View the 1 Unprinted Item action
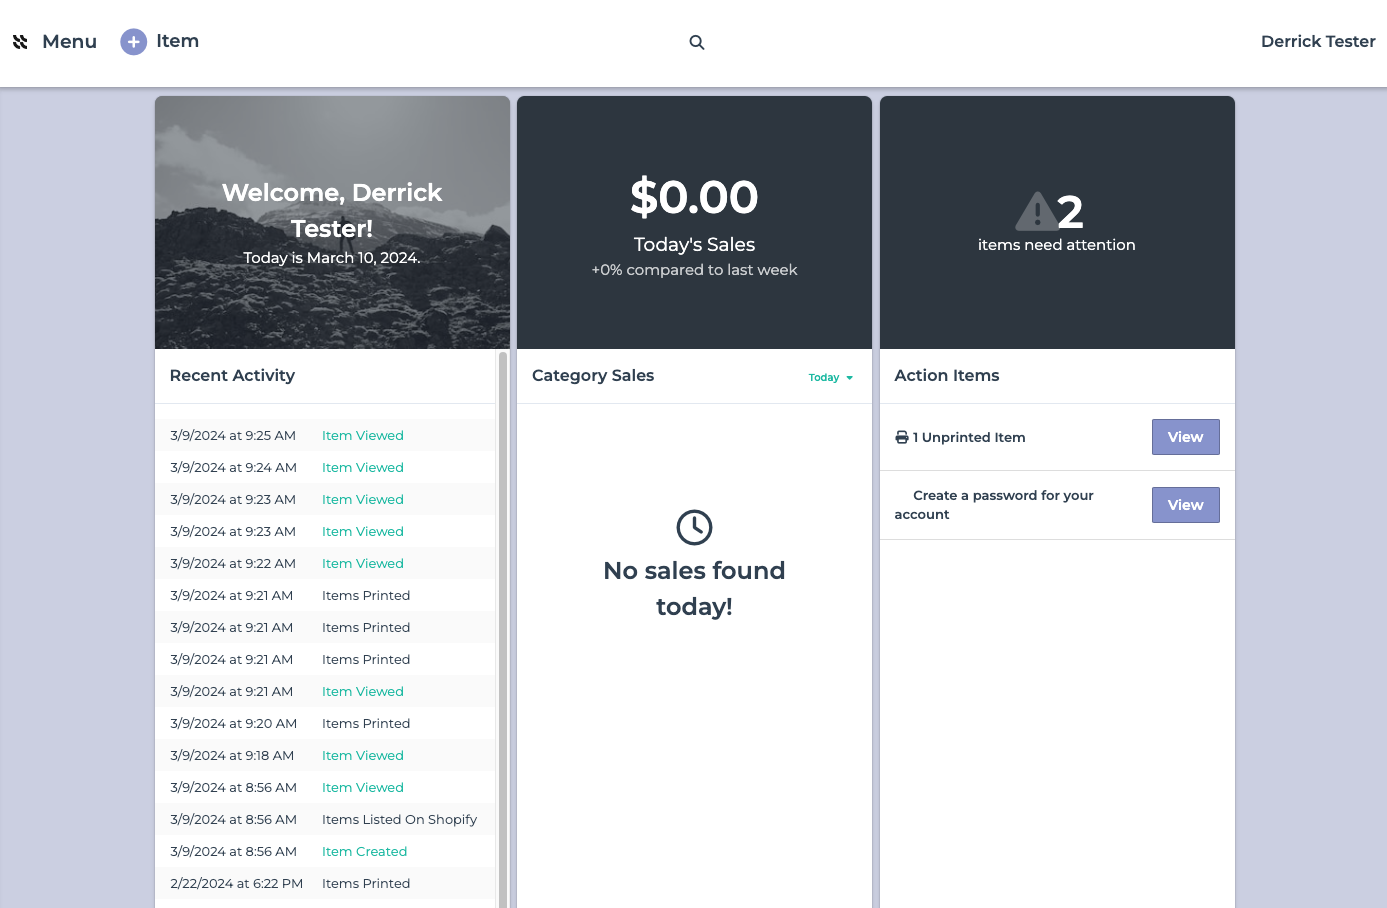Screen dimensions: 1387x908 pyautogui.click(x=1185, y=437)
